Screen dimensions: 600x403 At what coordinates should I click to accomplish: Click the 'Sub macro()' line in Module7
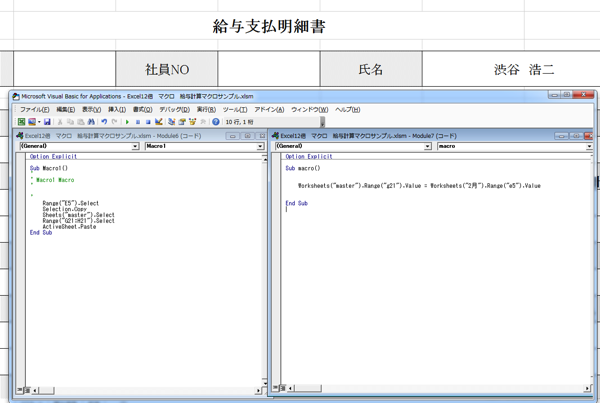pos(303,168)
